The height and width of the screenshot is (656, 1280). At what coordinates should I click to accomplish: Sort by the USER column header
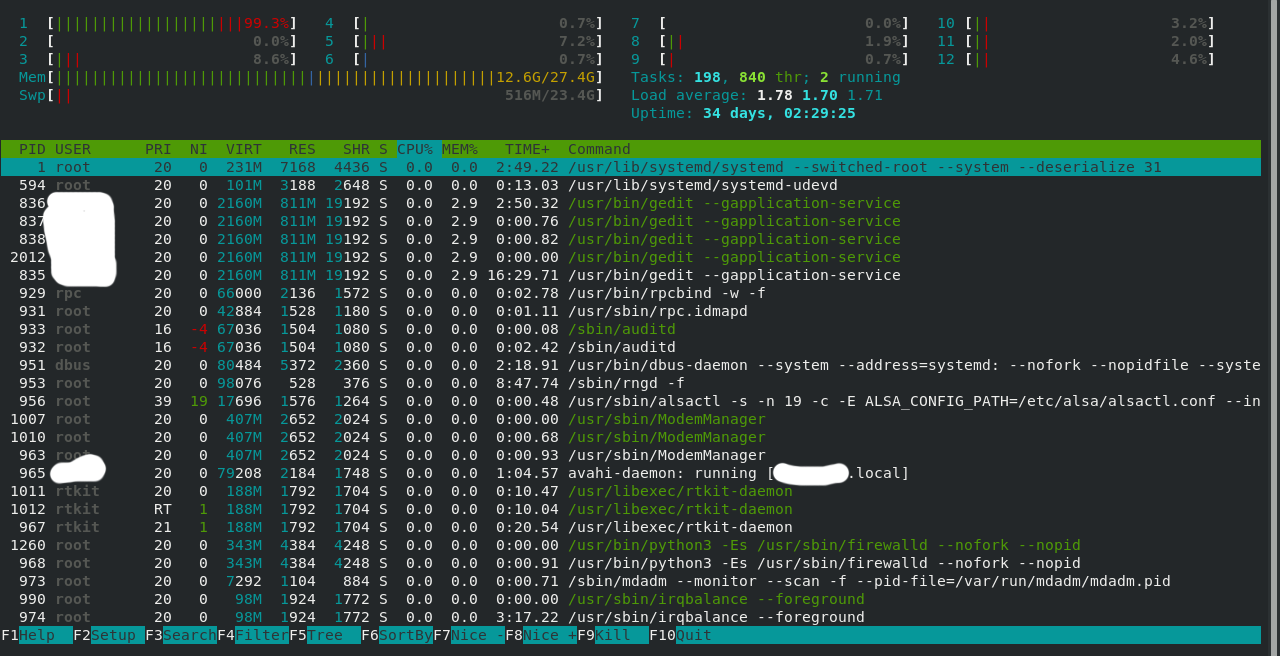pyautogui.click(x=73, y=149)
